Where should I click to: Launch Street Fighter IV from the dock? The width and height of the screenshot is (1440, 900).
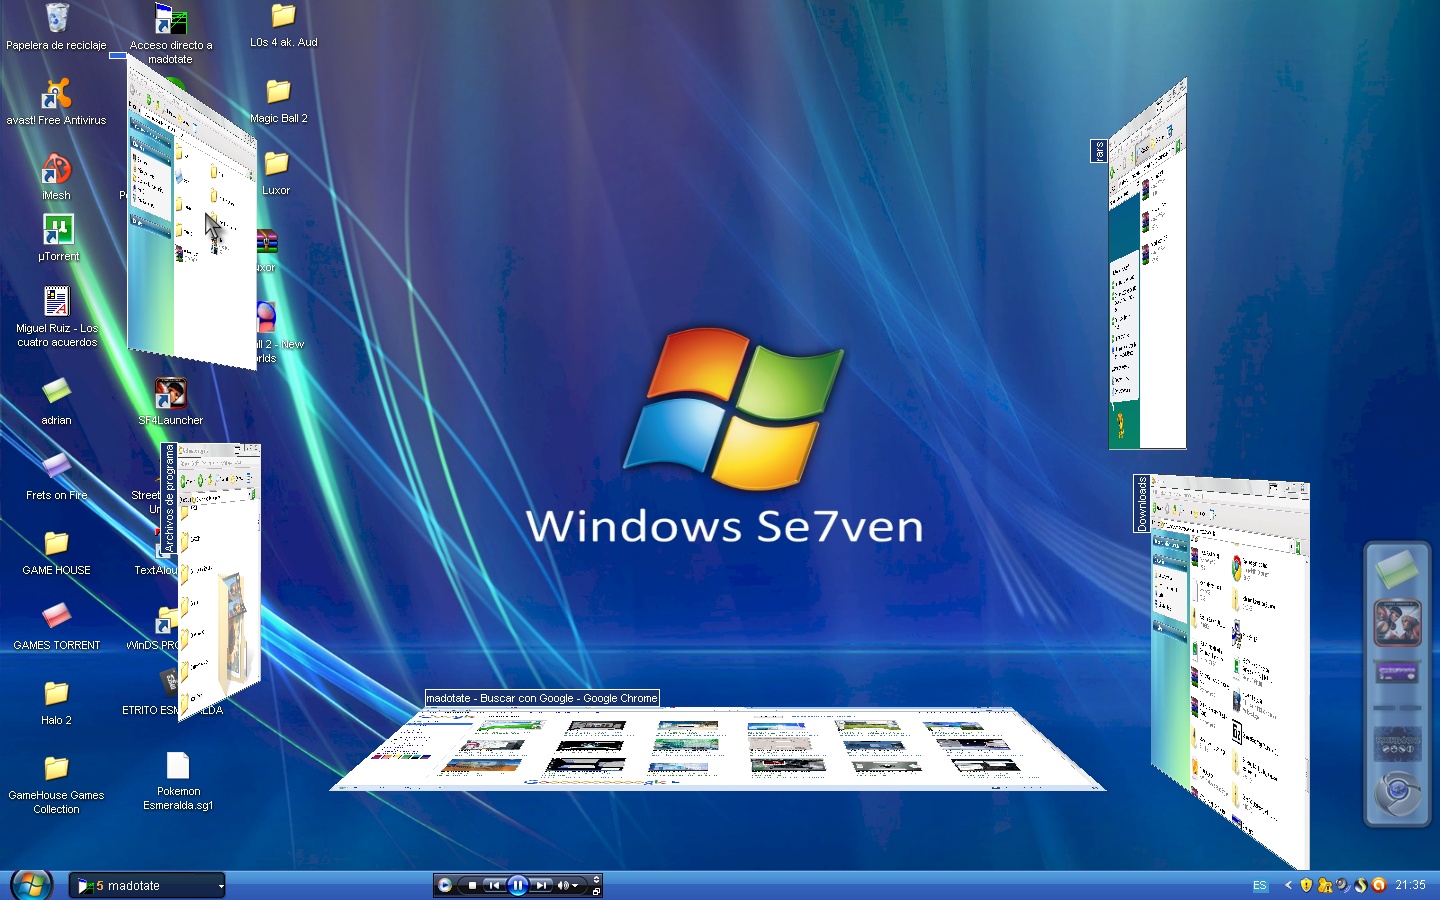1397,622
